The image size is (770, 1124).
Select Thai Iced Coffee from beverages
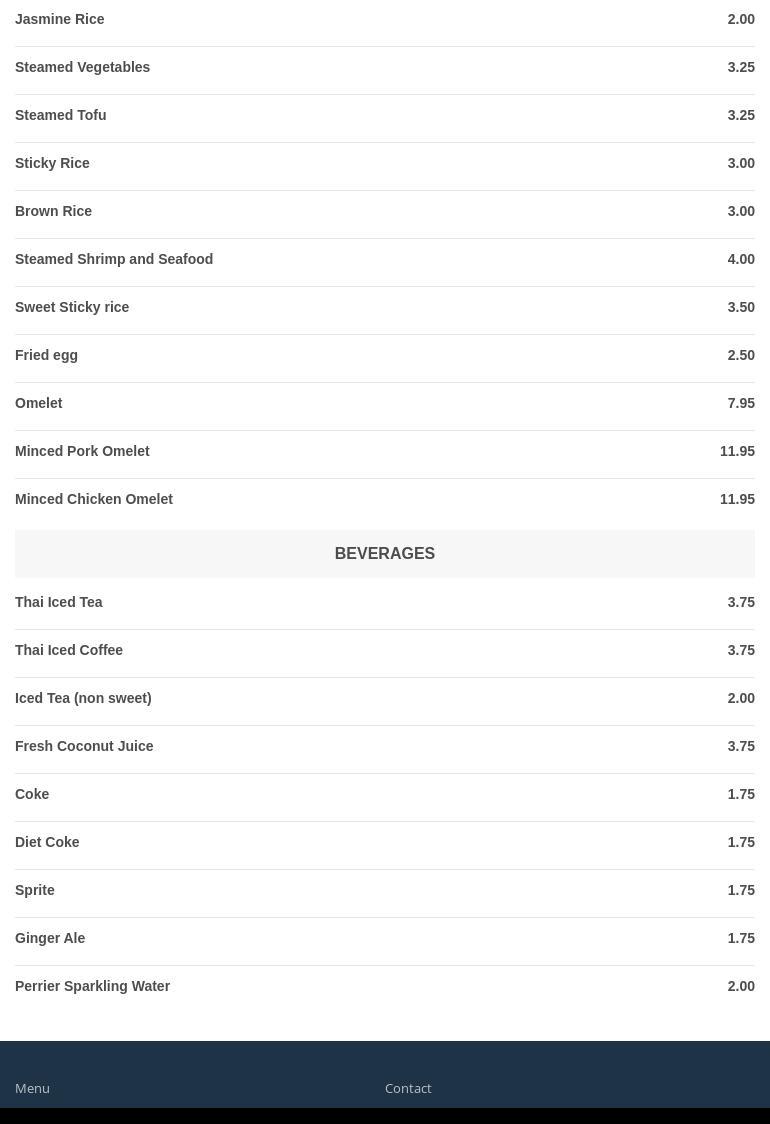[x=69, y=650]
